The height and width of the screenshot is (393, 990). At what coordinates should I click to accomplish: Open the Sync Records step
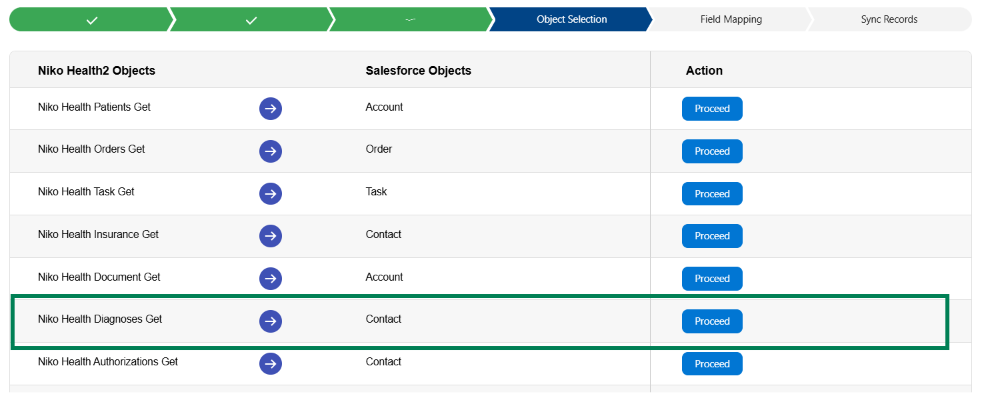[889, 20]
